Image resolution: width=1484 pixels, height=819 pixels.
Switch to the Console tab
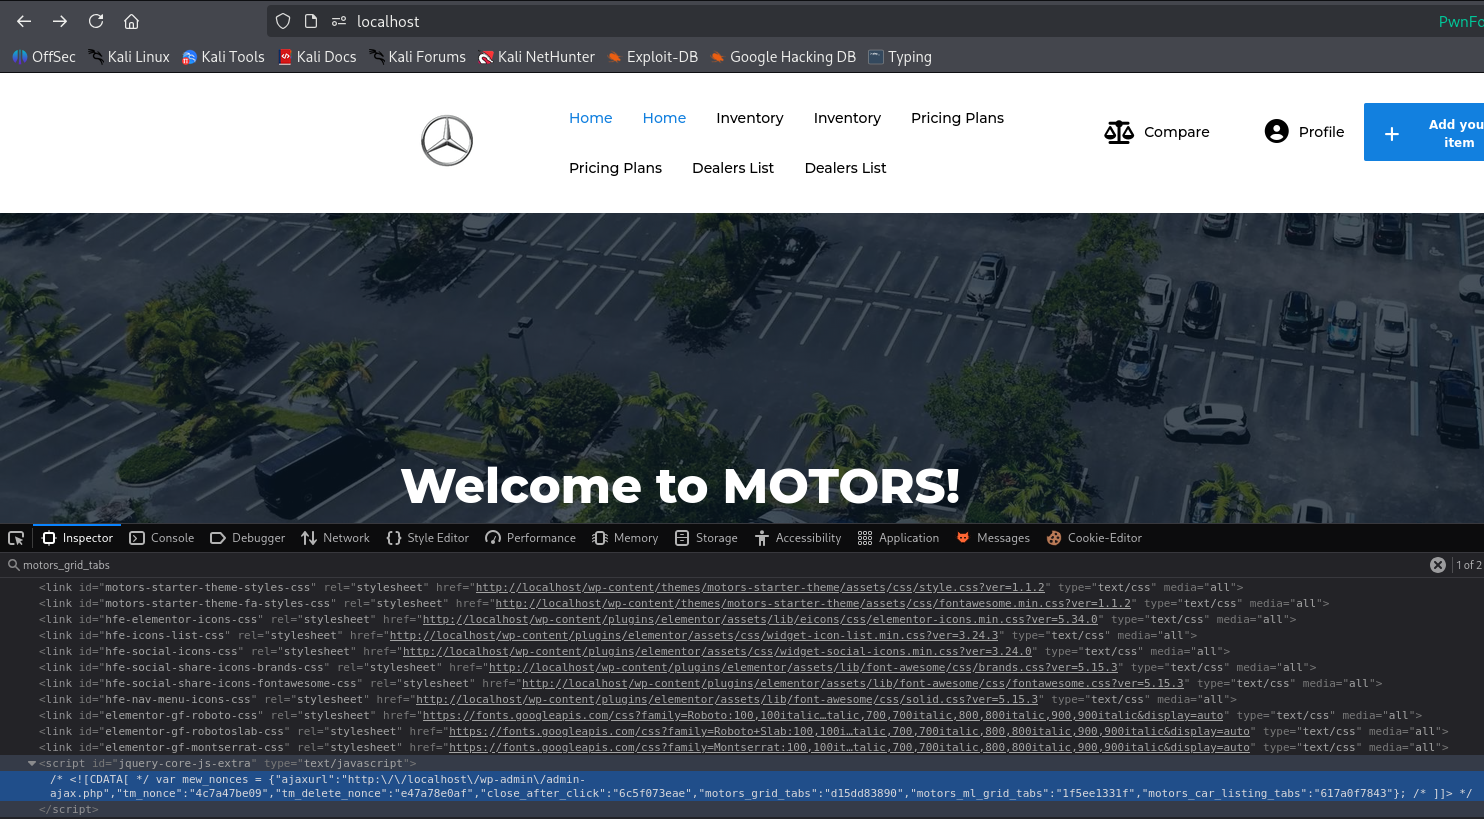(x=162, y=538)
